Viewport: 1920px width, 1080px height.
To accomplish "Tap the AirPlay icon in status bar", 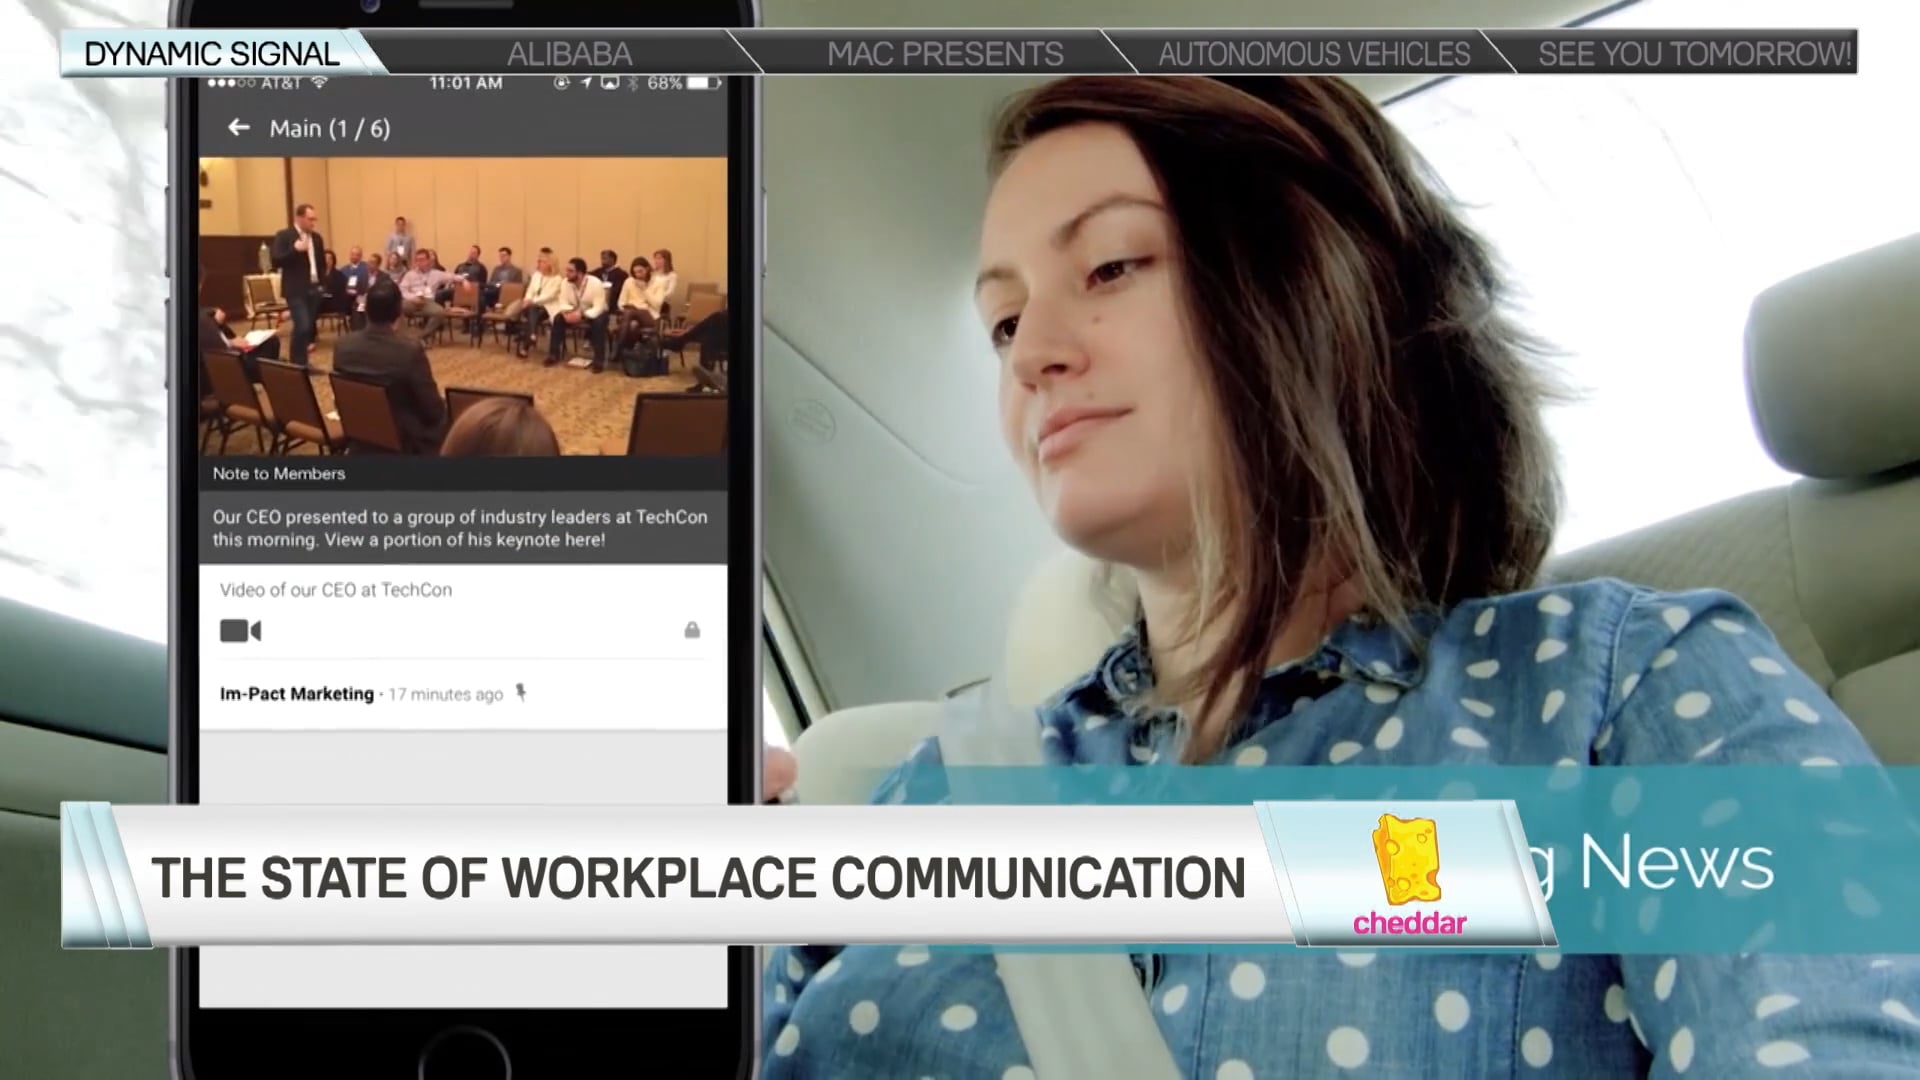I will 609,83.
